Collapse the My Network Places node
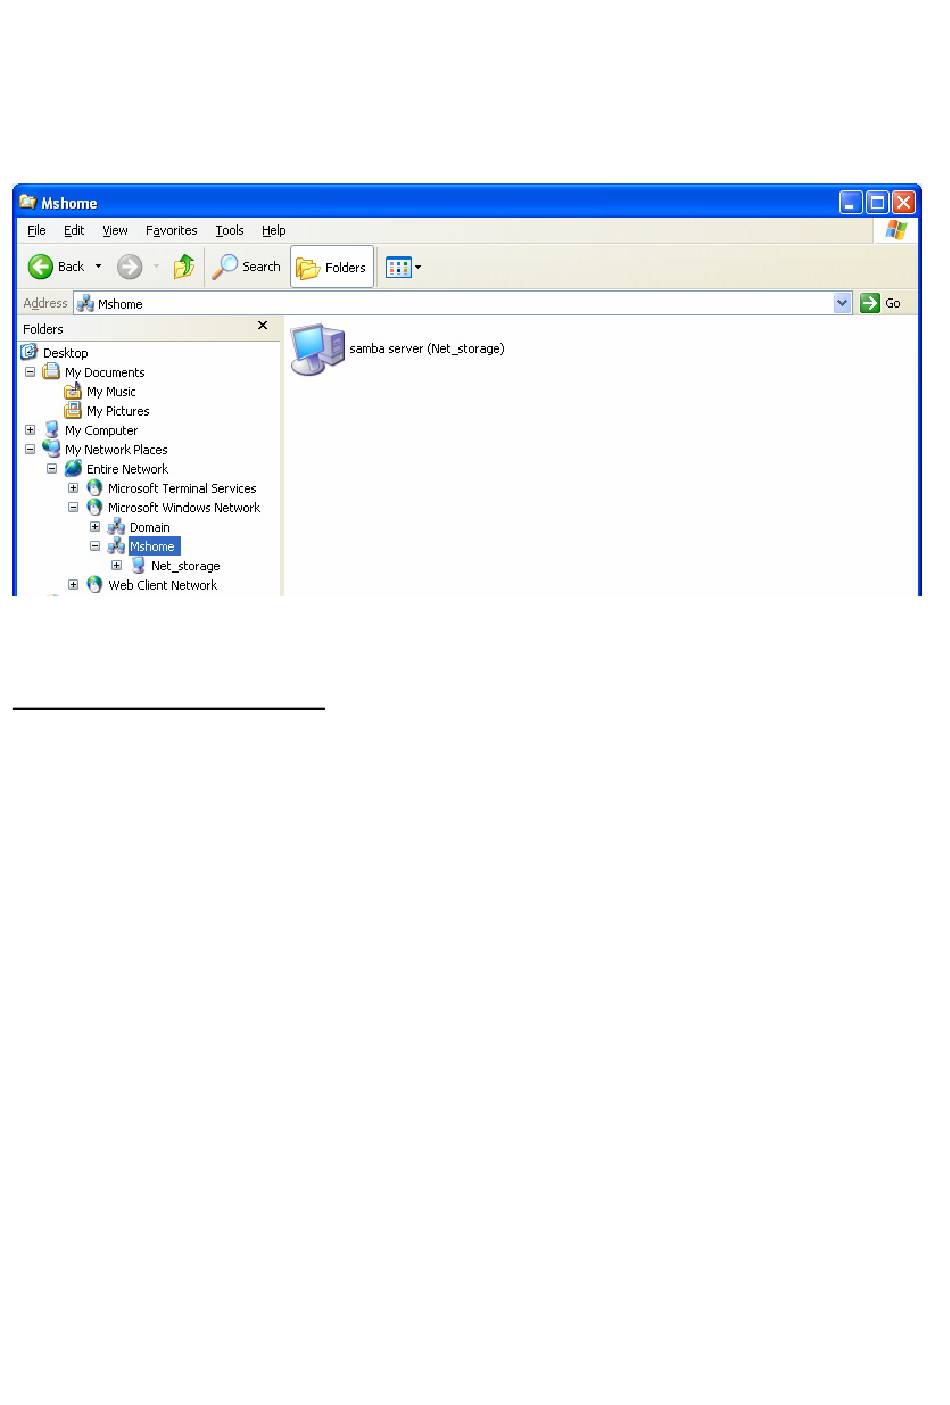The height and width of the screenshot is (1405, 950). pos(30,449)
